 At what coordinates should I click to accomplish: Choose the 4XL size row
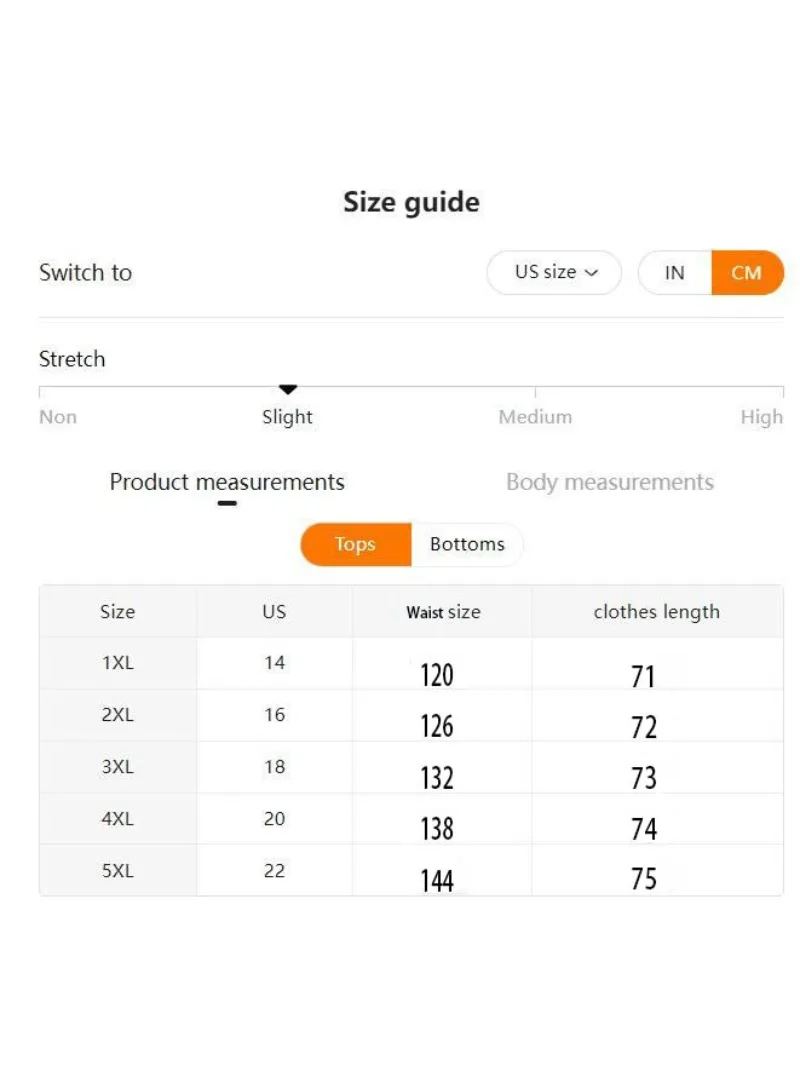tap(117, 819)
